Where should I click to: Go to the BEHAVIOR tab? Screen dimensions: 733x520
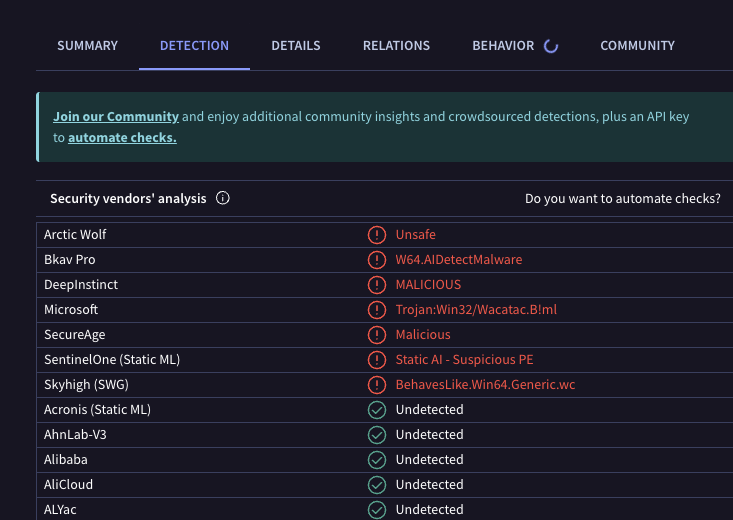(503, 46)
